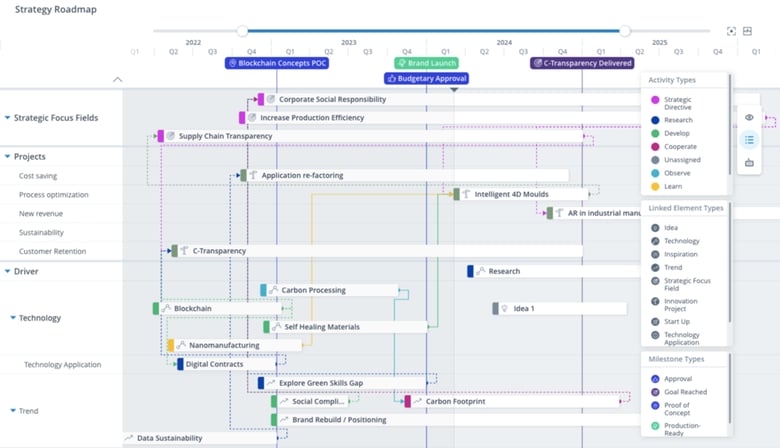This screenshot has height=448, width=780.
Task: Move the right timeline range slider handle
Action: 625,31
